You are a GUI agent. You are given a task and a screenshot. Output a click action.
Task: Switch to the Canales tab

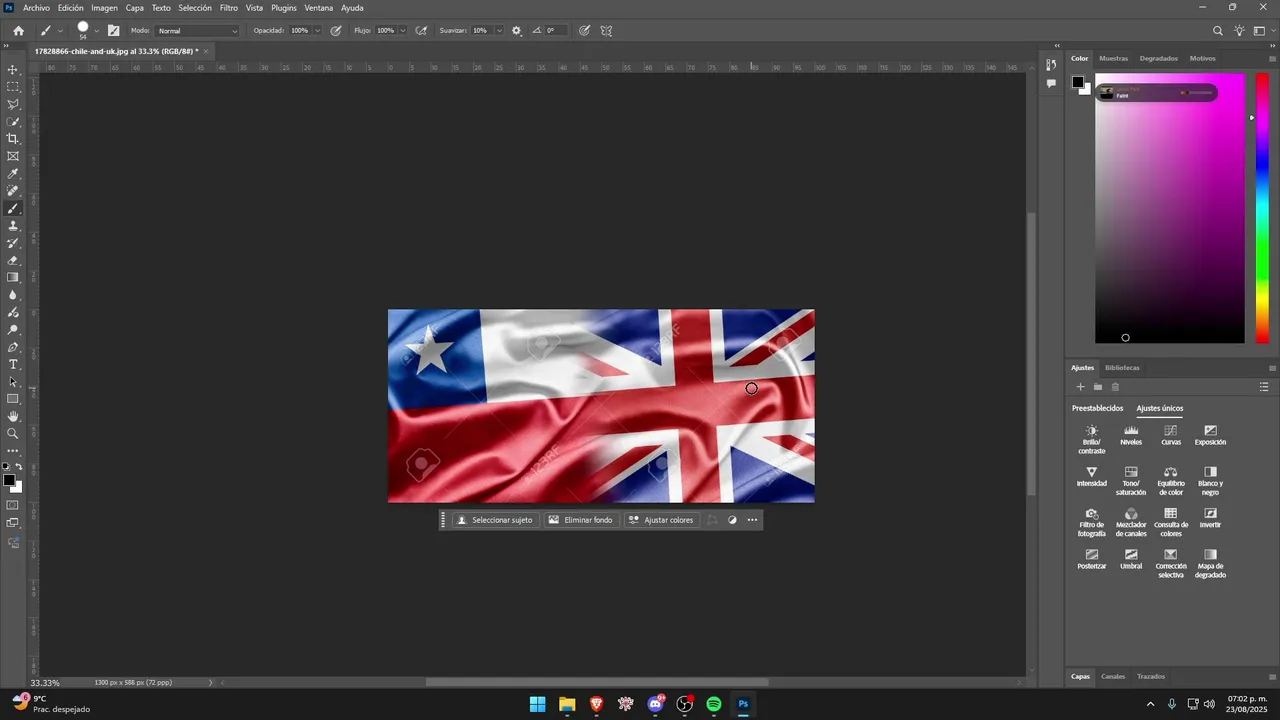click(1113, 676)
